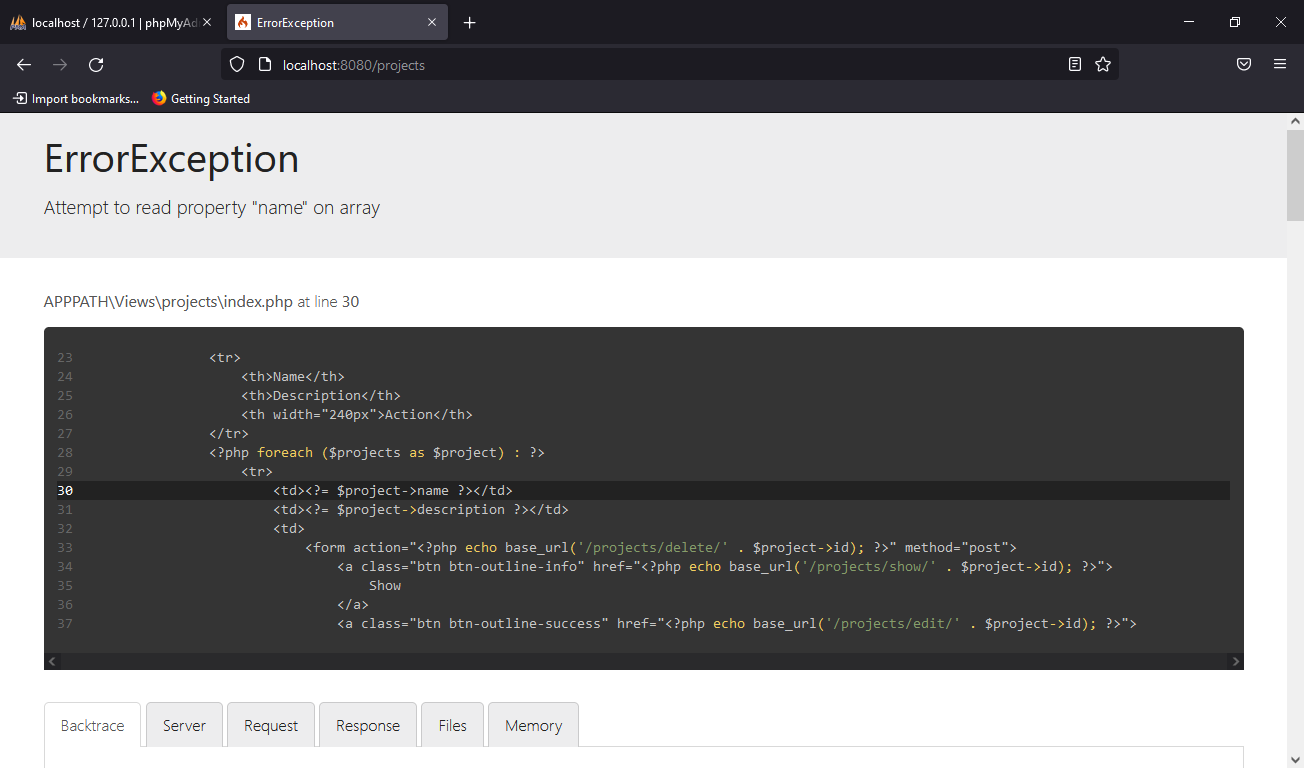Open the shield tracking protection icon
The height and width of the screenshot is (768, 1304).
pyautogui.click(x=237, y=64)
